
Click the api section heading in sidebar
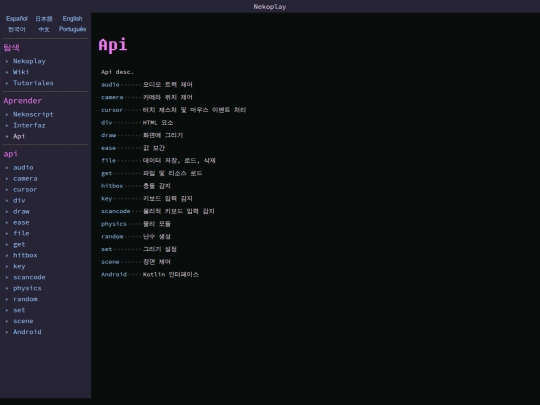[10, 154]
